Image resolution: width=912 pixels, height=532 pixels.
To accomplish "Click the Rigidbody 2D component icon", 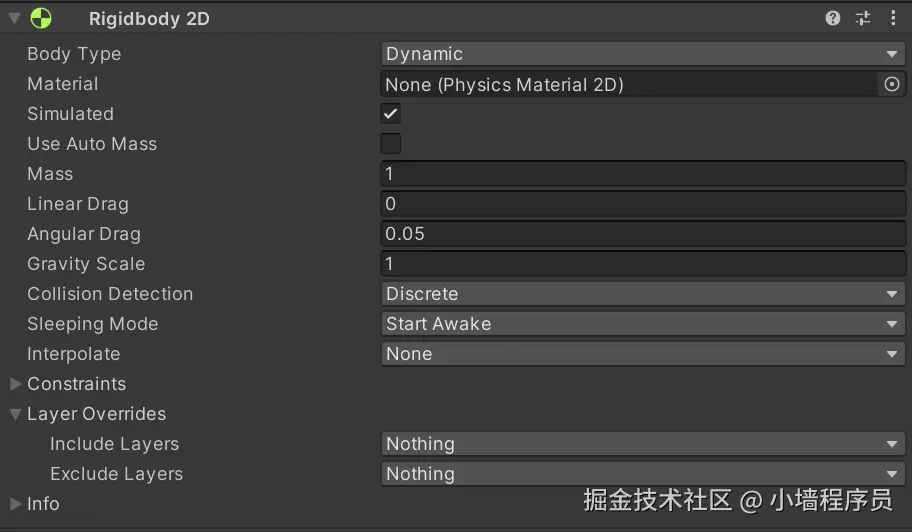I will pyautogui.click(x=41, y=18).
